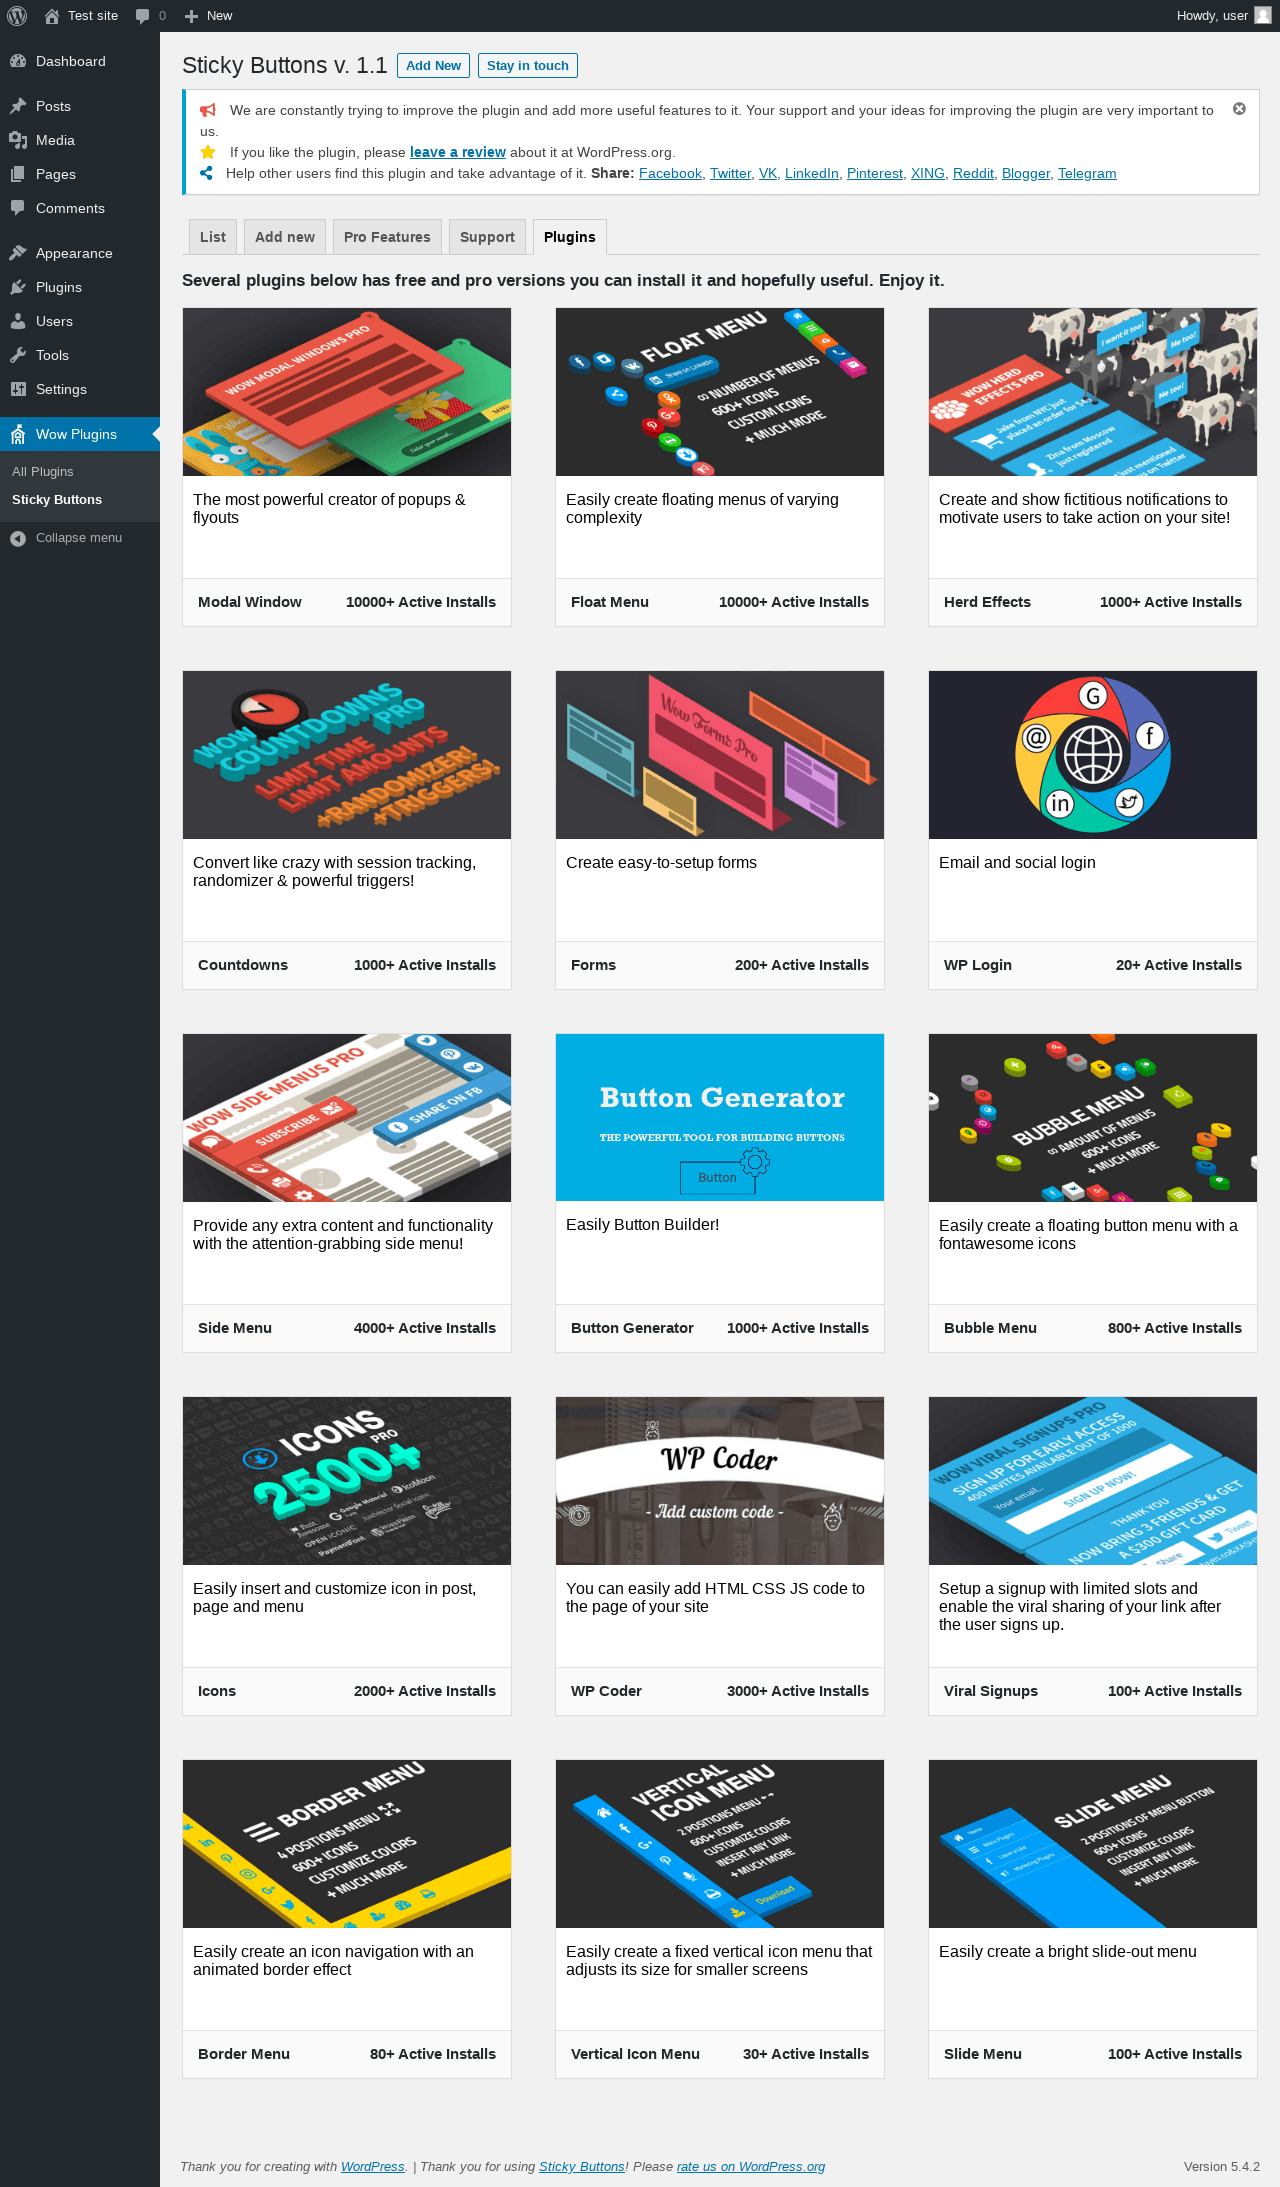
Task: Select All Plugins submenu item
Action: point(43,472)
